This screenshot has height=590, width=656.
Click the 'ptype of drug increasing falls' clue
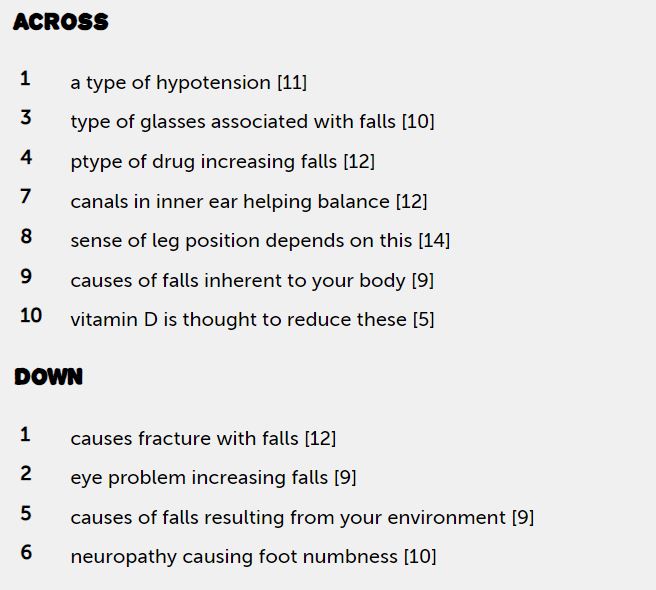pyautogui.click(x=222, y=162)
